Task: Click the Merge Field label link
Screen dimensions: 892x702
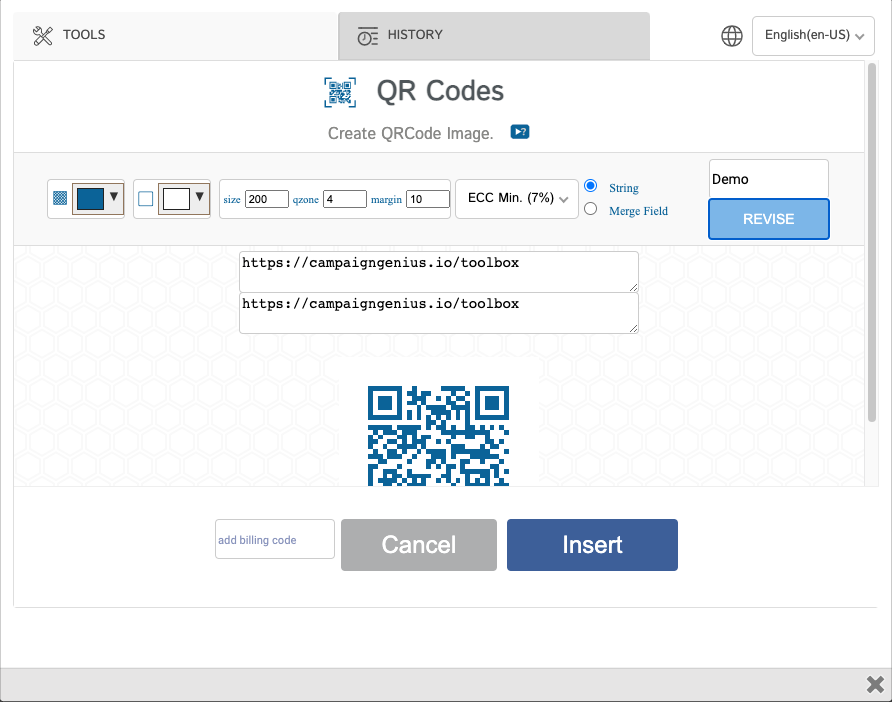Action: (x=638, y=211)
